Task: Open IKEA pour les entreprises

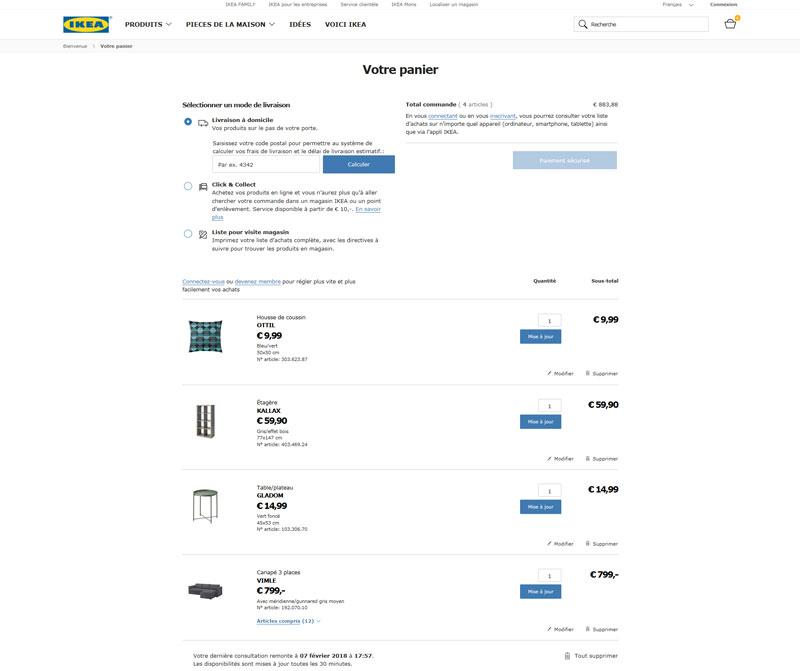Action: (298, 5)
